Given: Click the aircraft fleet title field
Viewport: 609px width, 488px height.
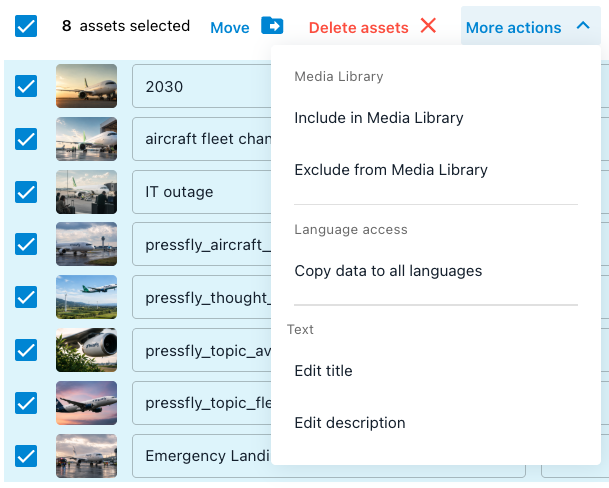Looking at the screenshot, I should click(x=202, y=139).
